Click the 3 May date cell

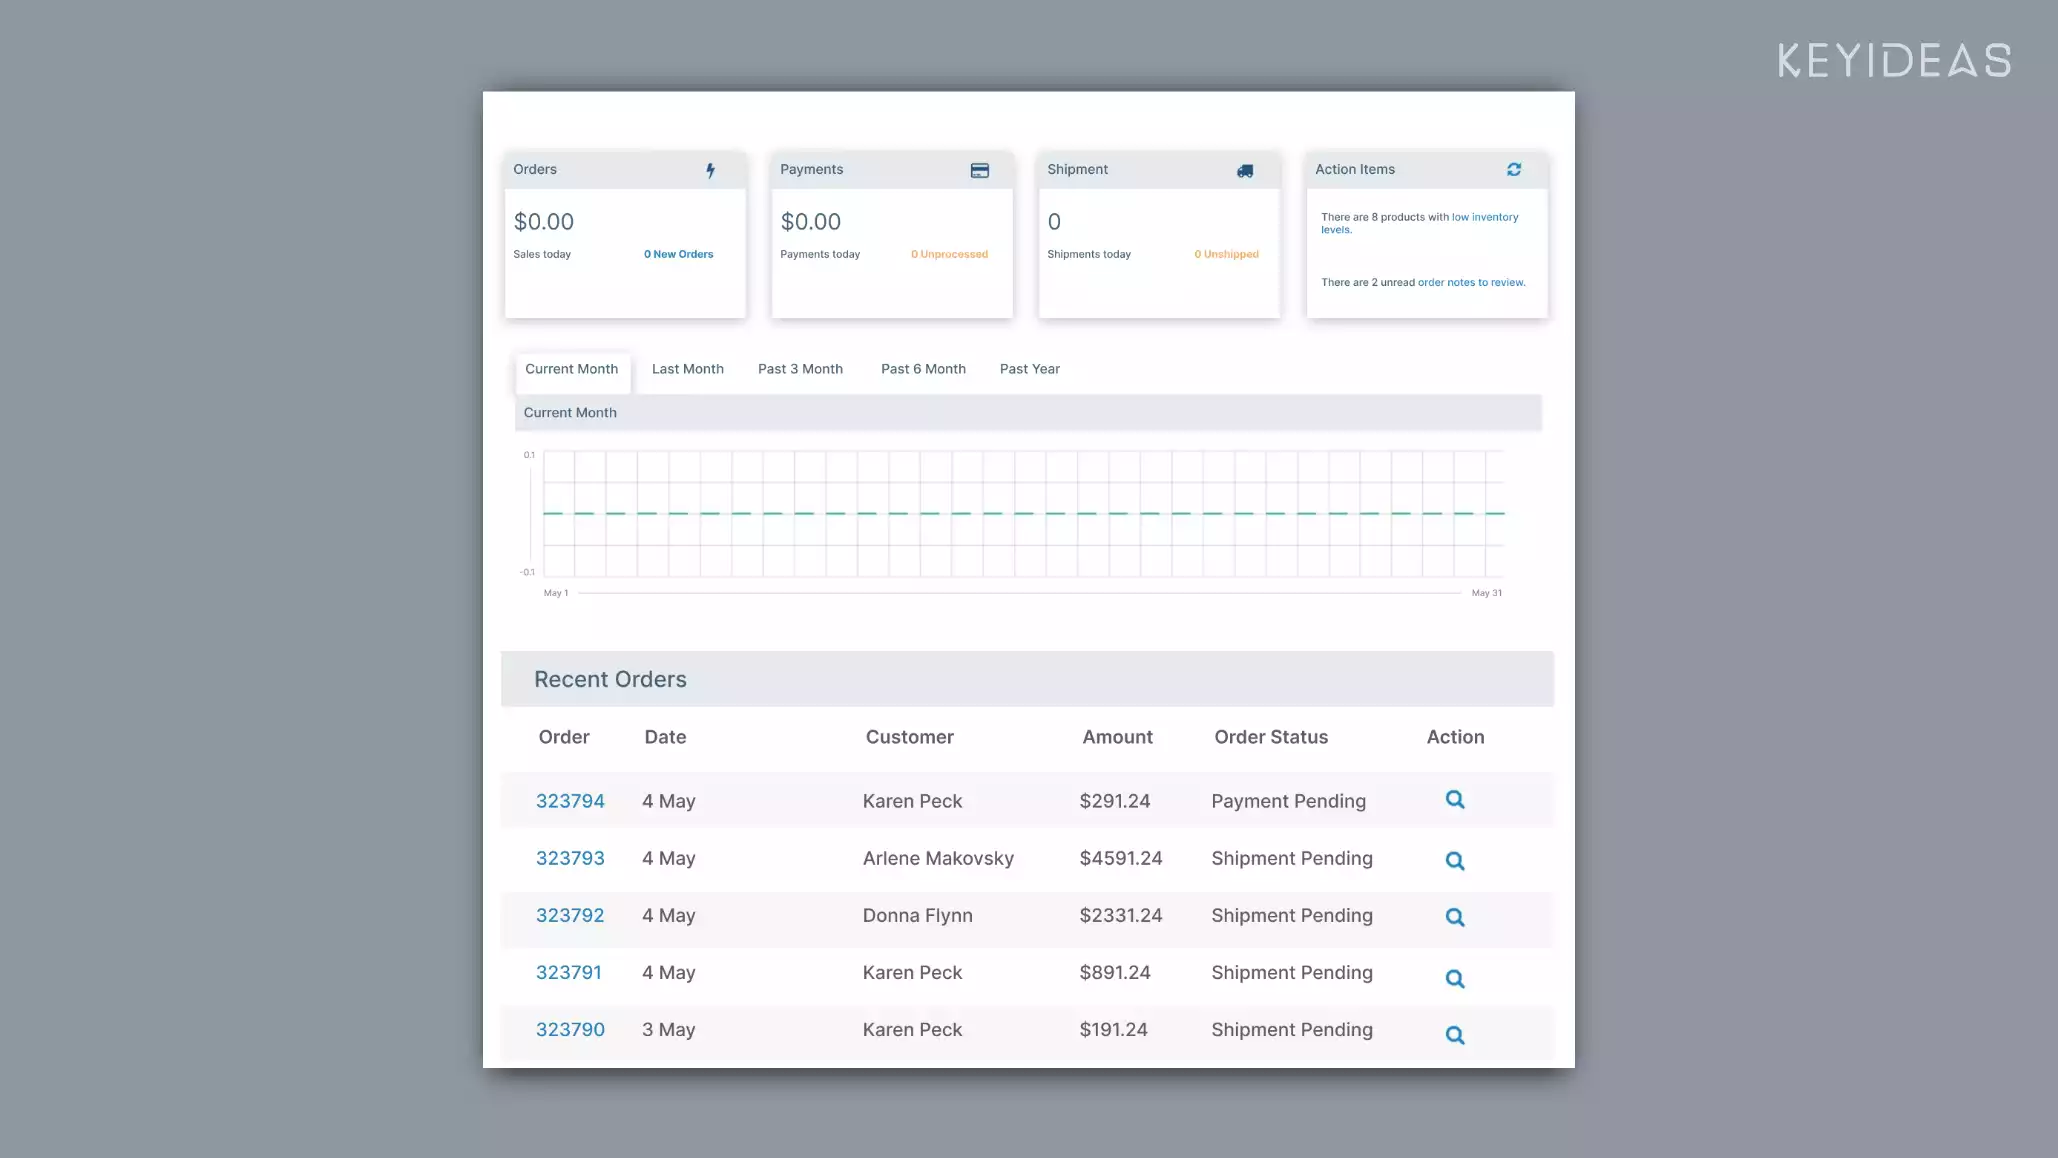click(x=668, y=1029)
